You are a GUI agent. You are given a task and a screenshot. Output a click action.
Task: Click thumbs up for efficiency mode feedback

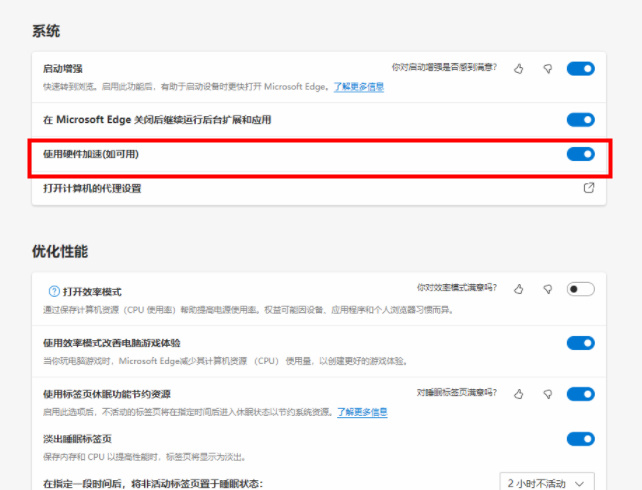point(518,289)
